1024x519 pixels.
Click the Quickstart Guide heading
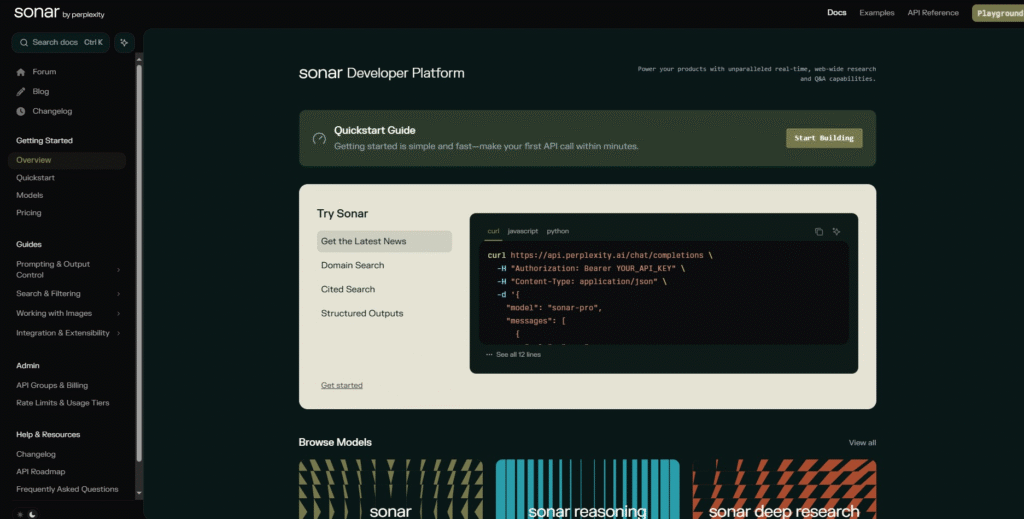coord(375,131)
